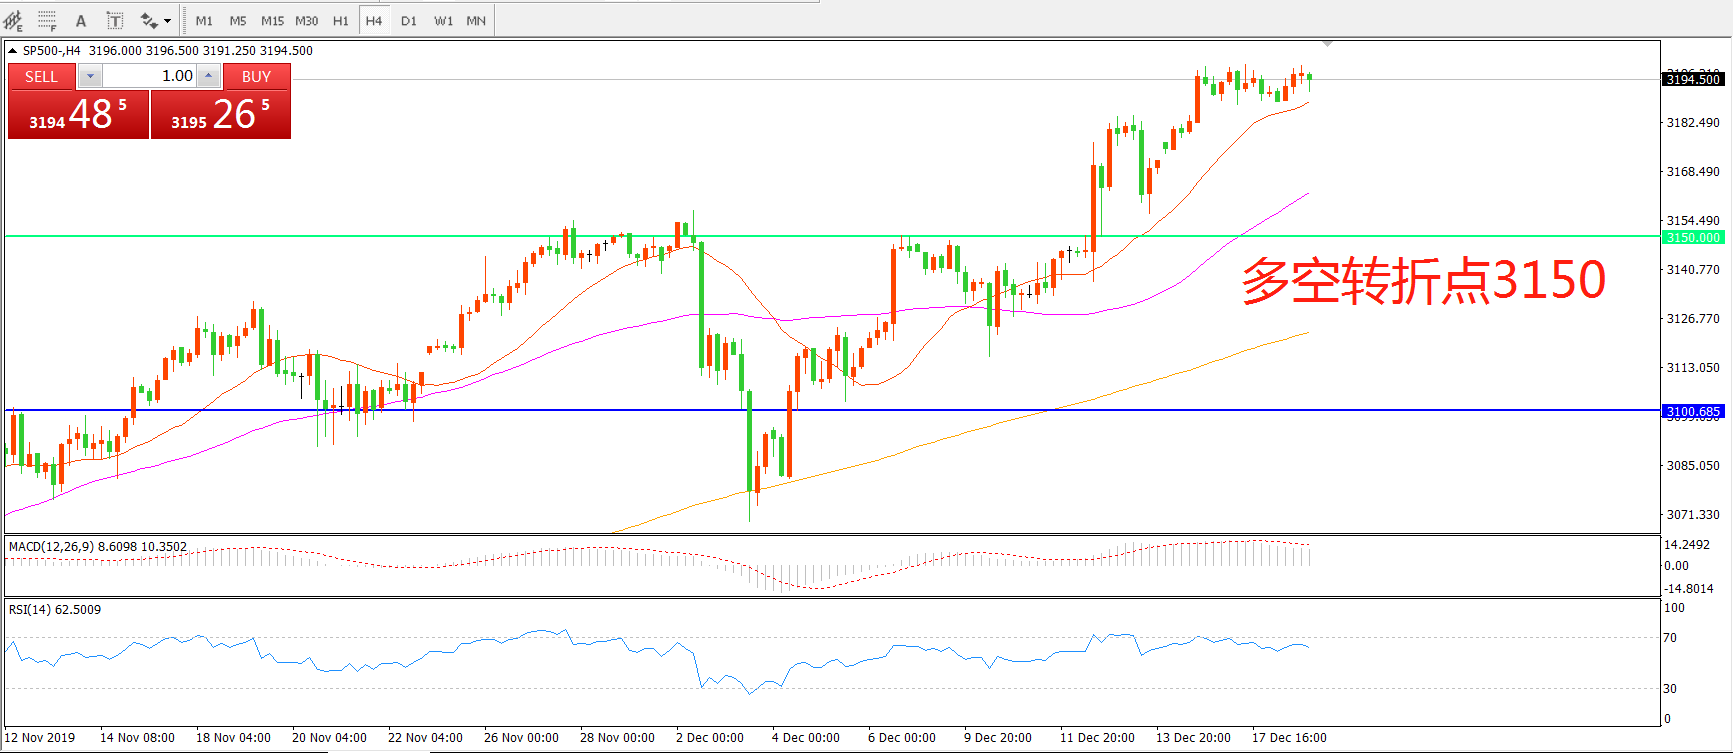
Task: Switch to H1 timeframe
Action: (340, 20)
